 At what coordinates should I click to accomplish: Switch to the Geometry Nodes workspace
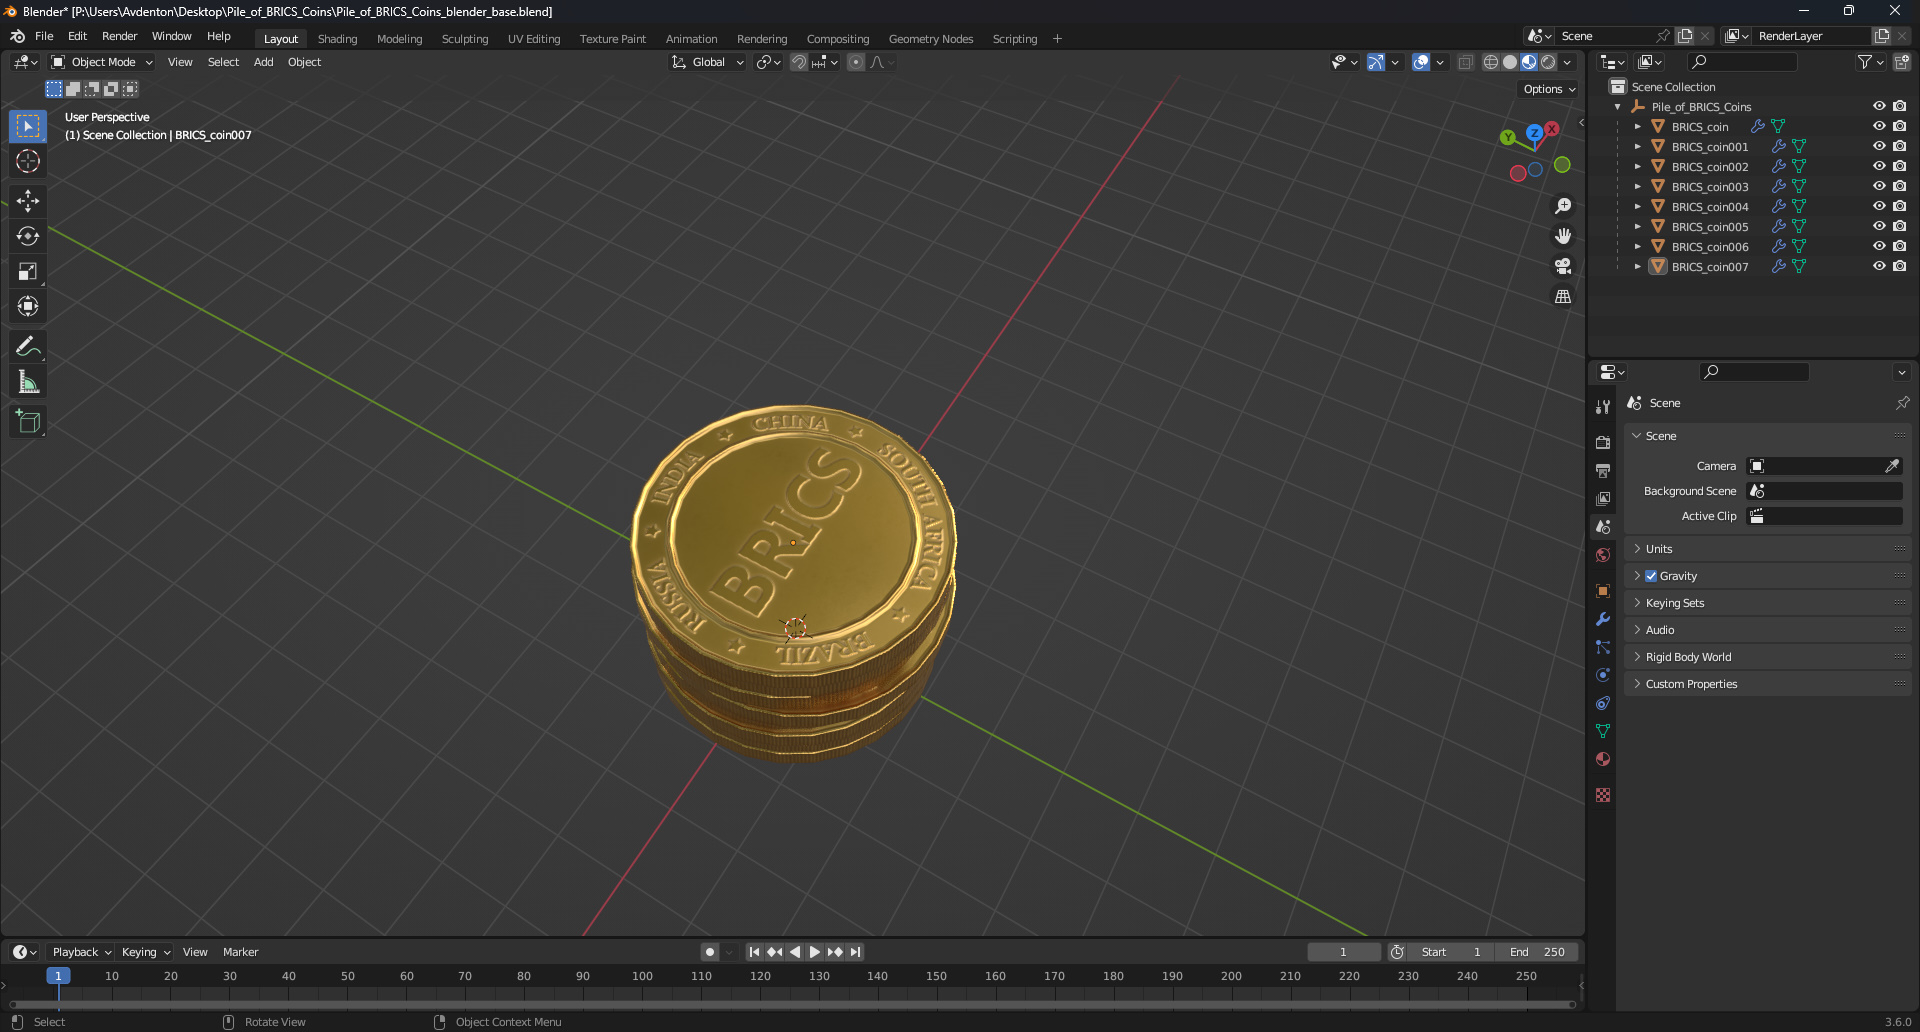pyautogui.click(x=930, y=39)
